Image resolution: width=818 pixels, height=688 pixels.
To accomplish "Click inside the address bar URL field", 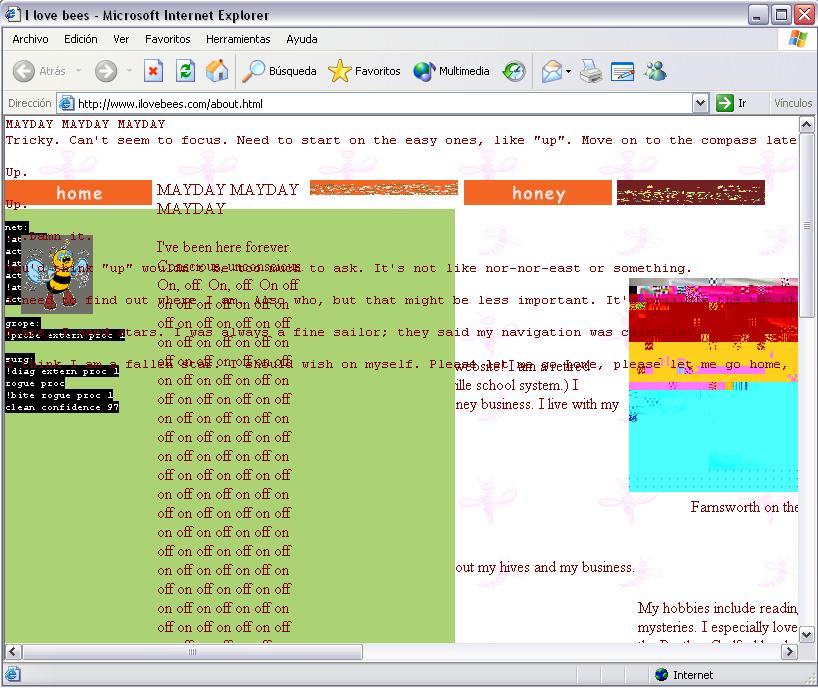I will (380, 103).
